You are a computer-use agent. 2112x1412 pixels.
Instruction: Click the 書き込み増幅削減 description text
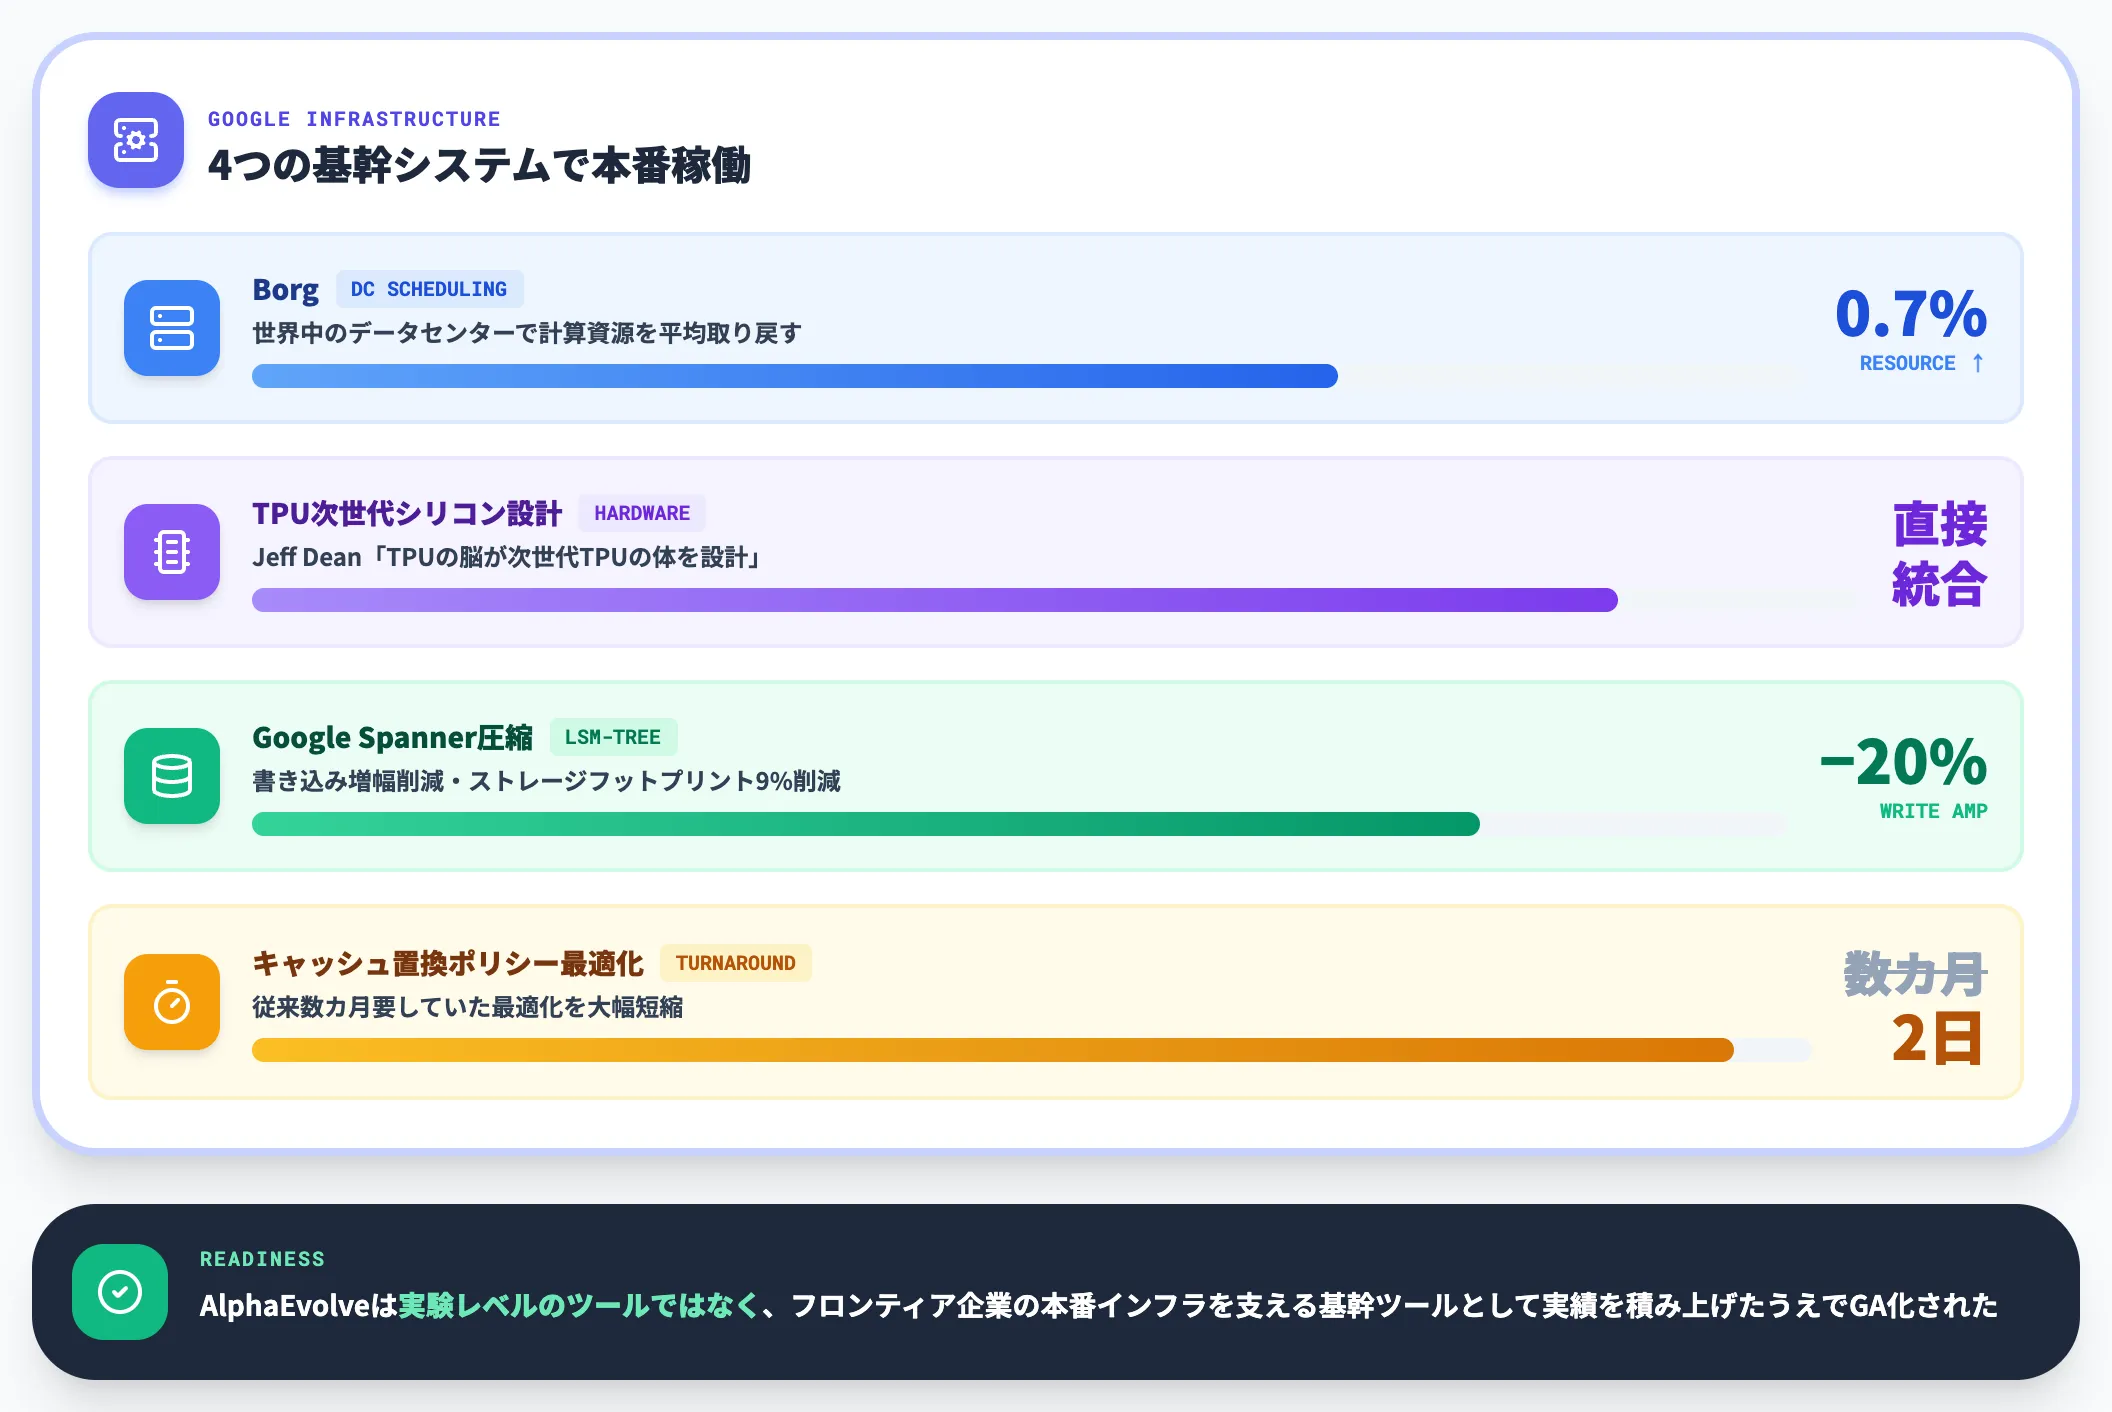pyautogui.click(x=546, y=781)
